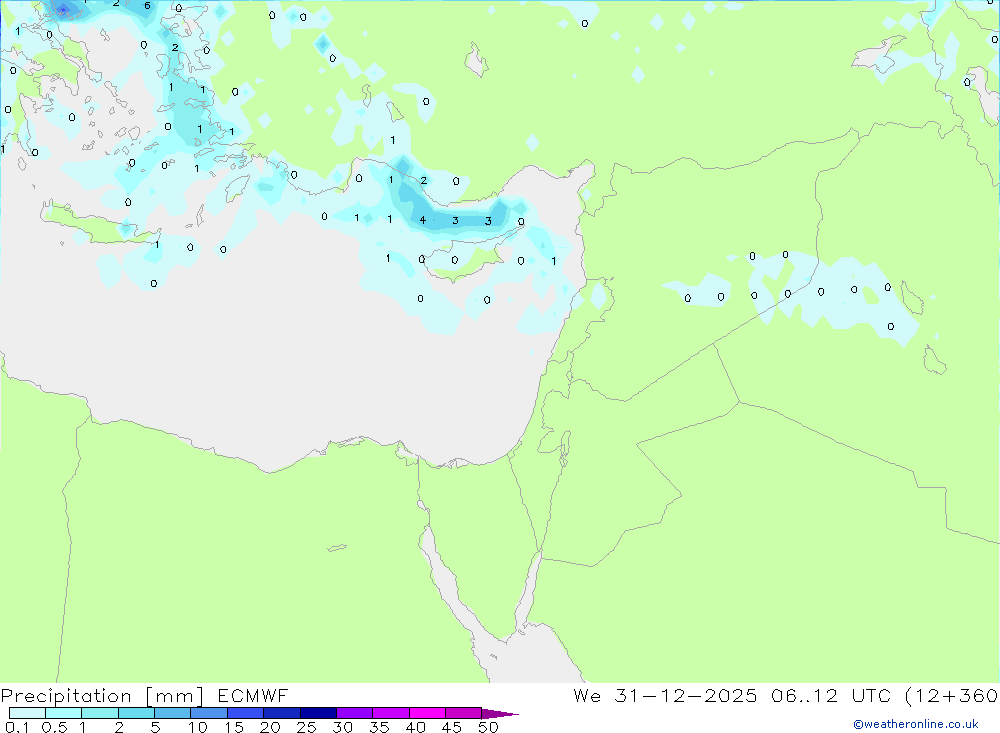Select the 40–45 mm legend color swatch
The width and height of the screenshot is (1000, 733).
tap(427, 713)
